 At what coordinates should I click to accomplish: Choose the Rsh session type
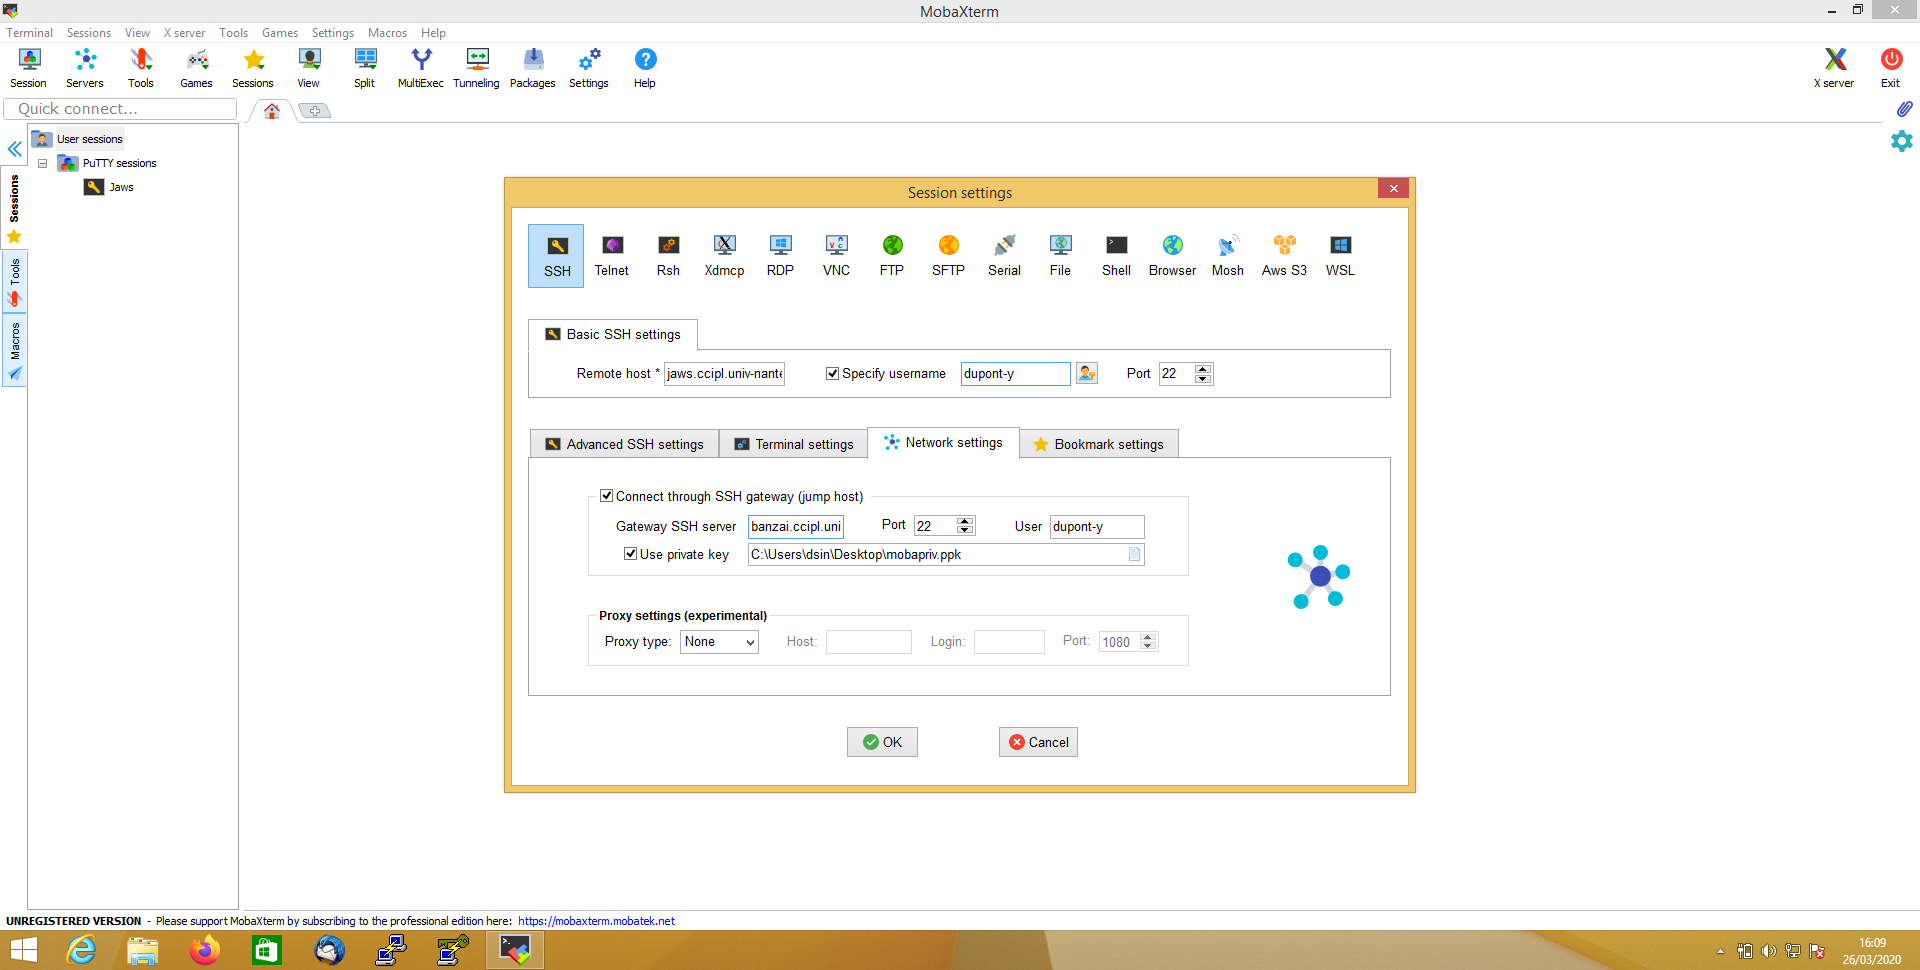(x=668, y=256)
